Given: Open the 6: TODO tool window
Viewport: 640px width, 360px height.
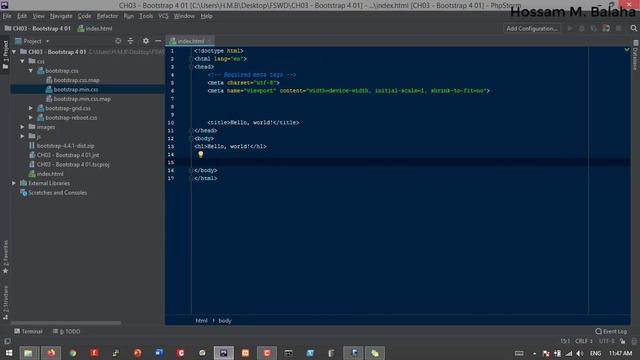Looking at the screenshot, I should [x=66, y=331].
